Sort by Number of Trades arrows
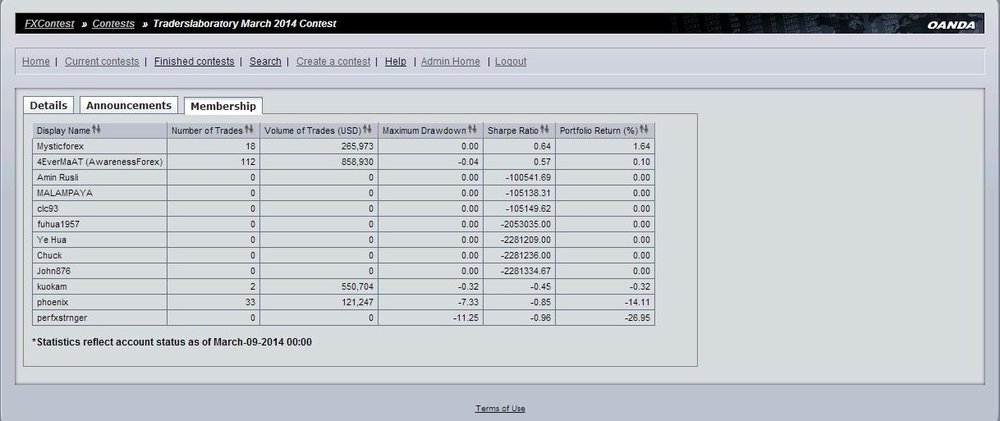This screenshot has width=1000, height=421. pos(249,129)
